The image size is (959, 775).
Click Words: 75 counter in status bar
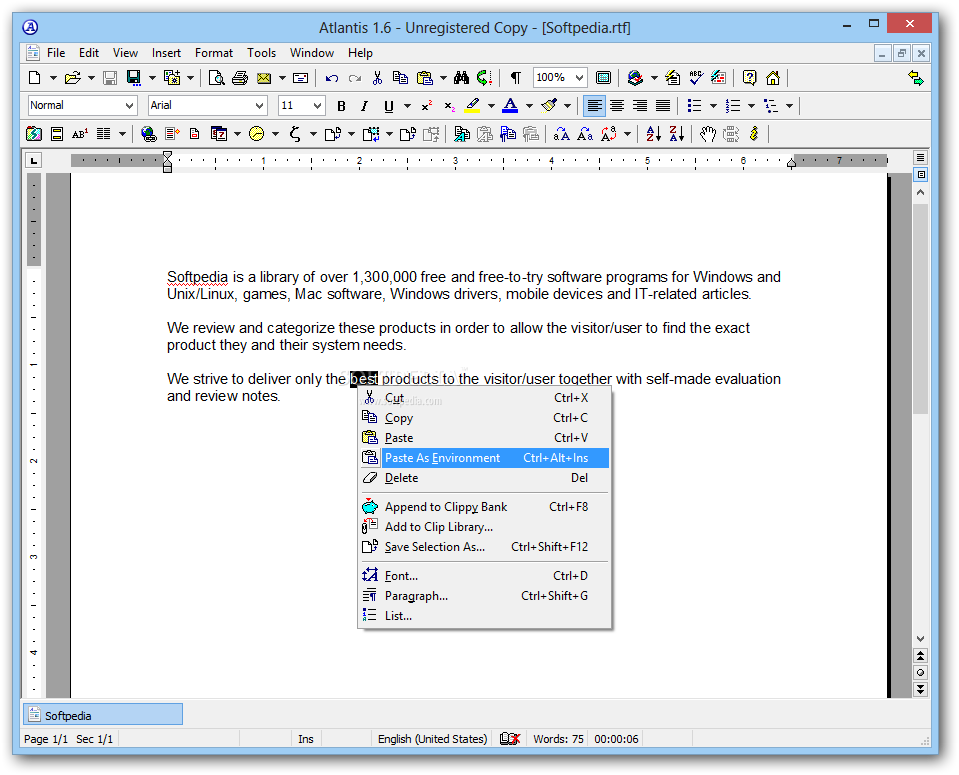click(x=558, y=739)
